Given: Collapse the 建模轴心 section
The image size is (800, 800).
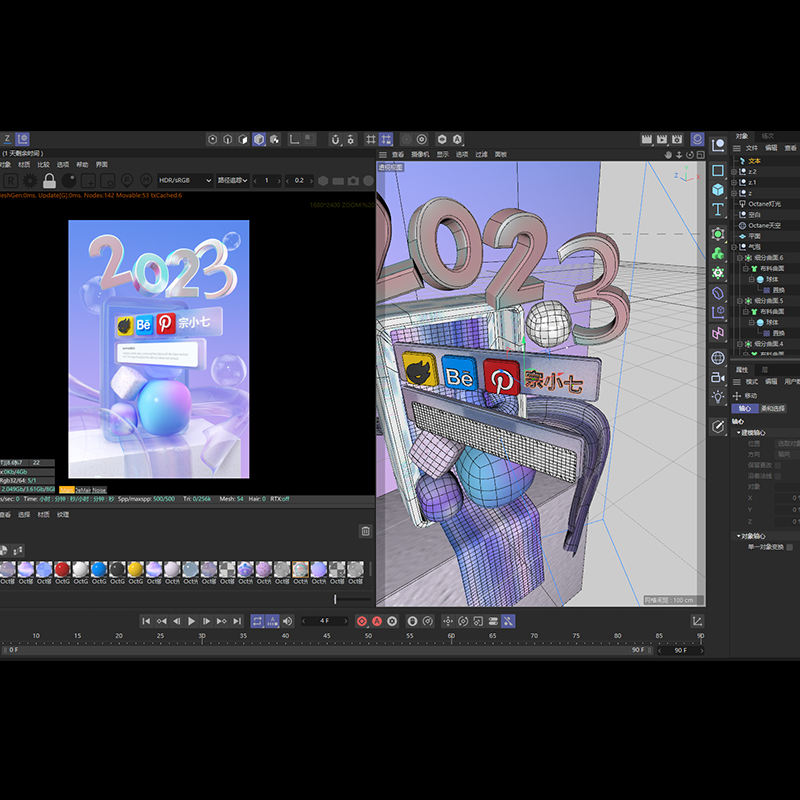Looking at the screenshot, I should tap(738, 433).
